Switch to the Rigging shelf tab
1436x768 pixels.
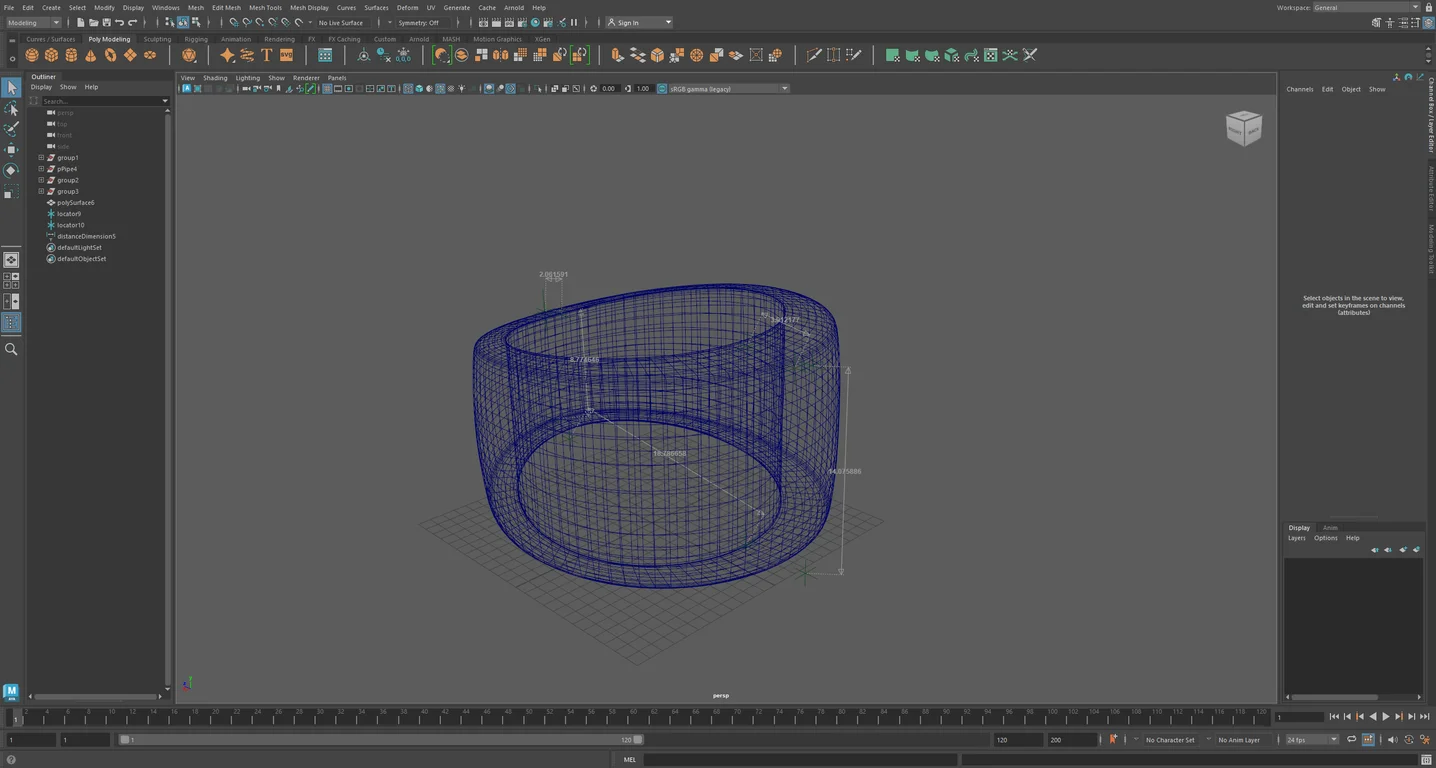click(196, 39)
